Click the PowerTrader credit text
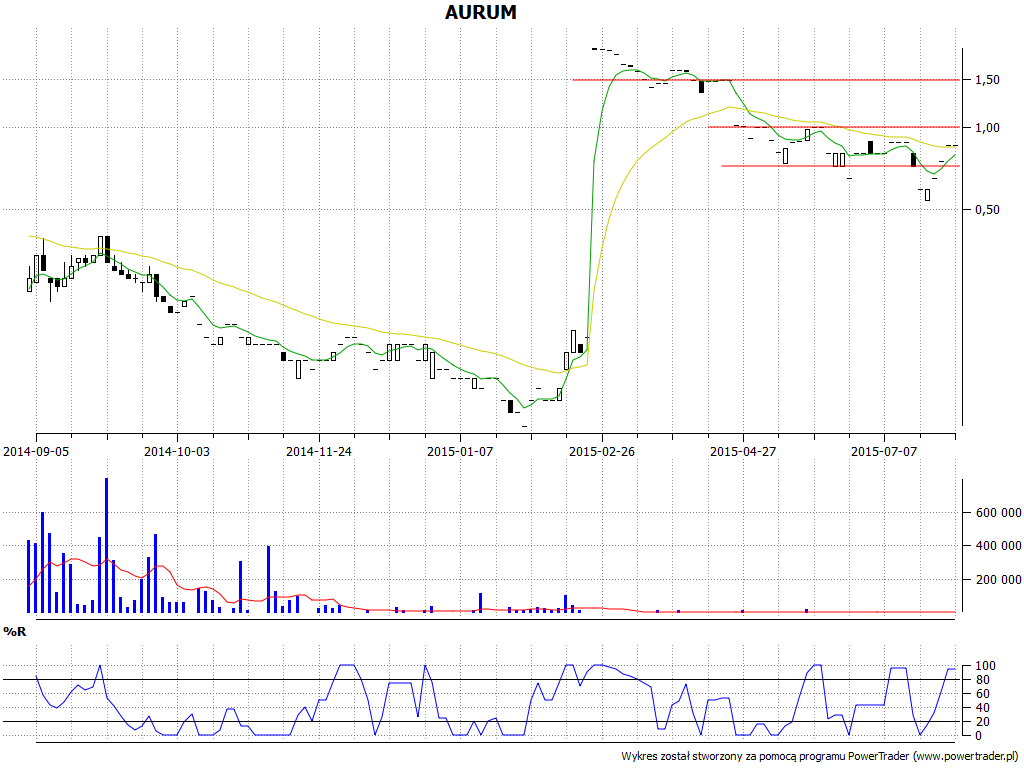 pos(820,756)
